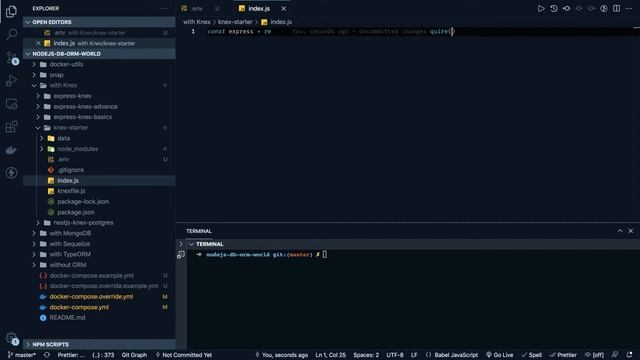Select the index.js editor tab
Screen dimensions: 640x360
pos(259,8)
